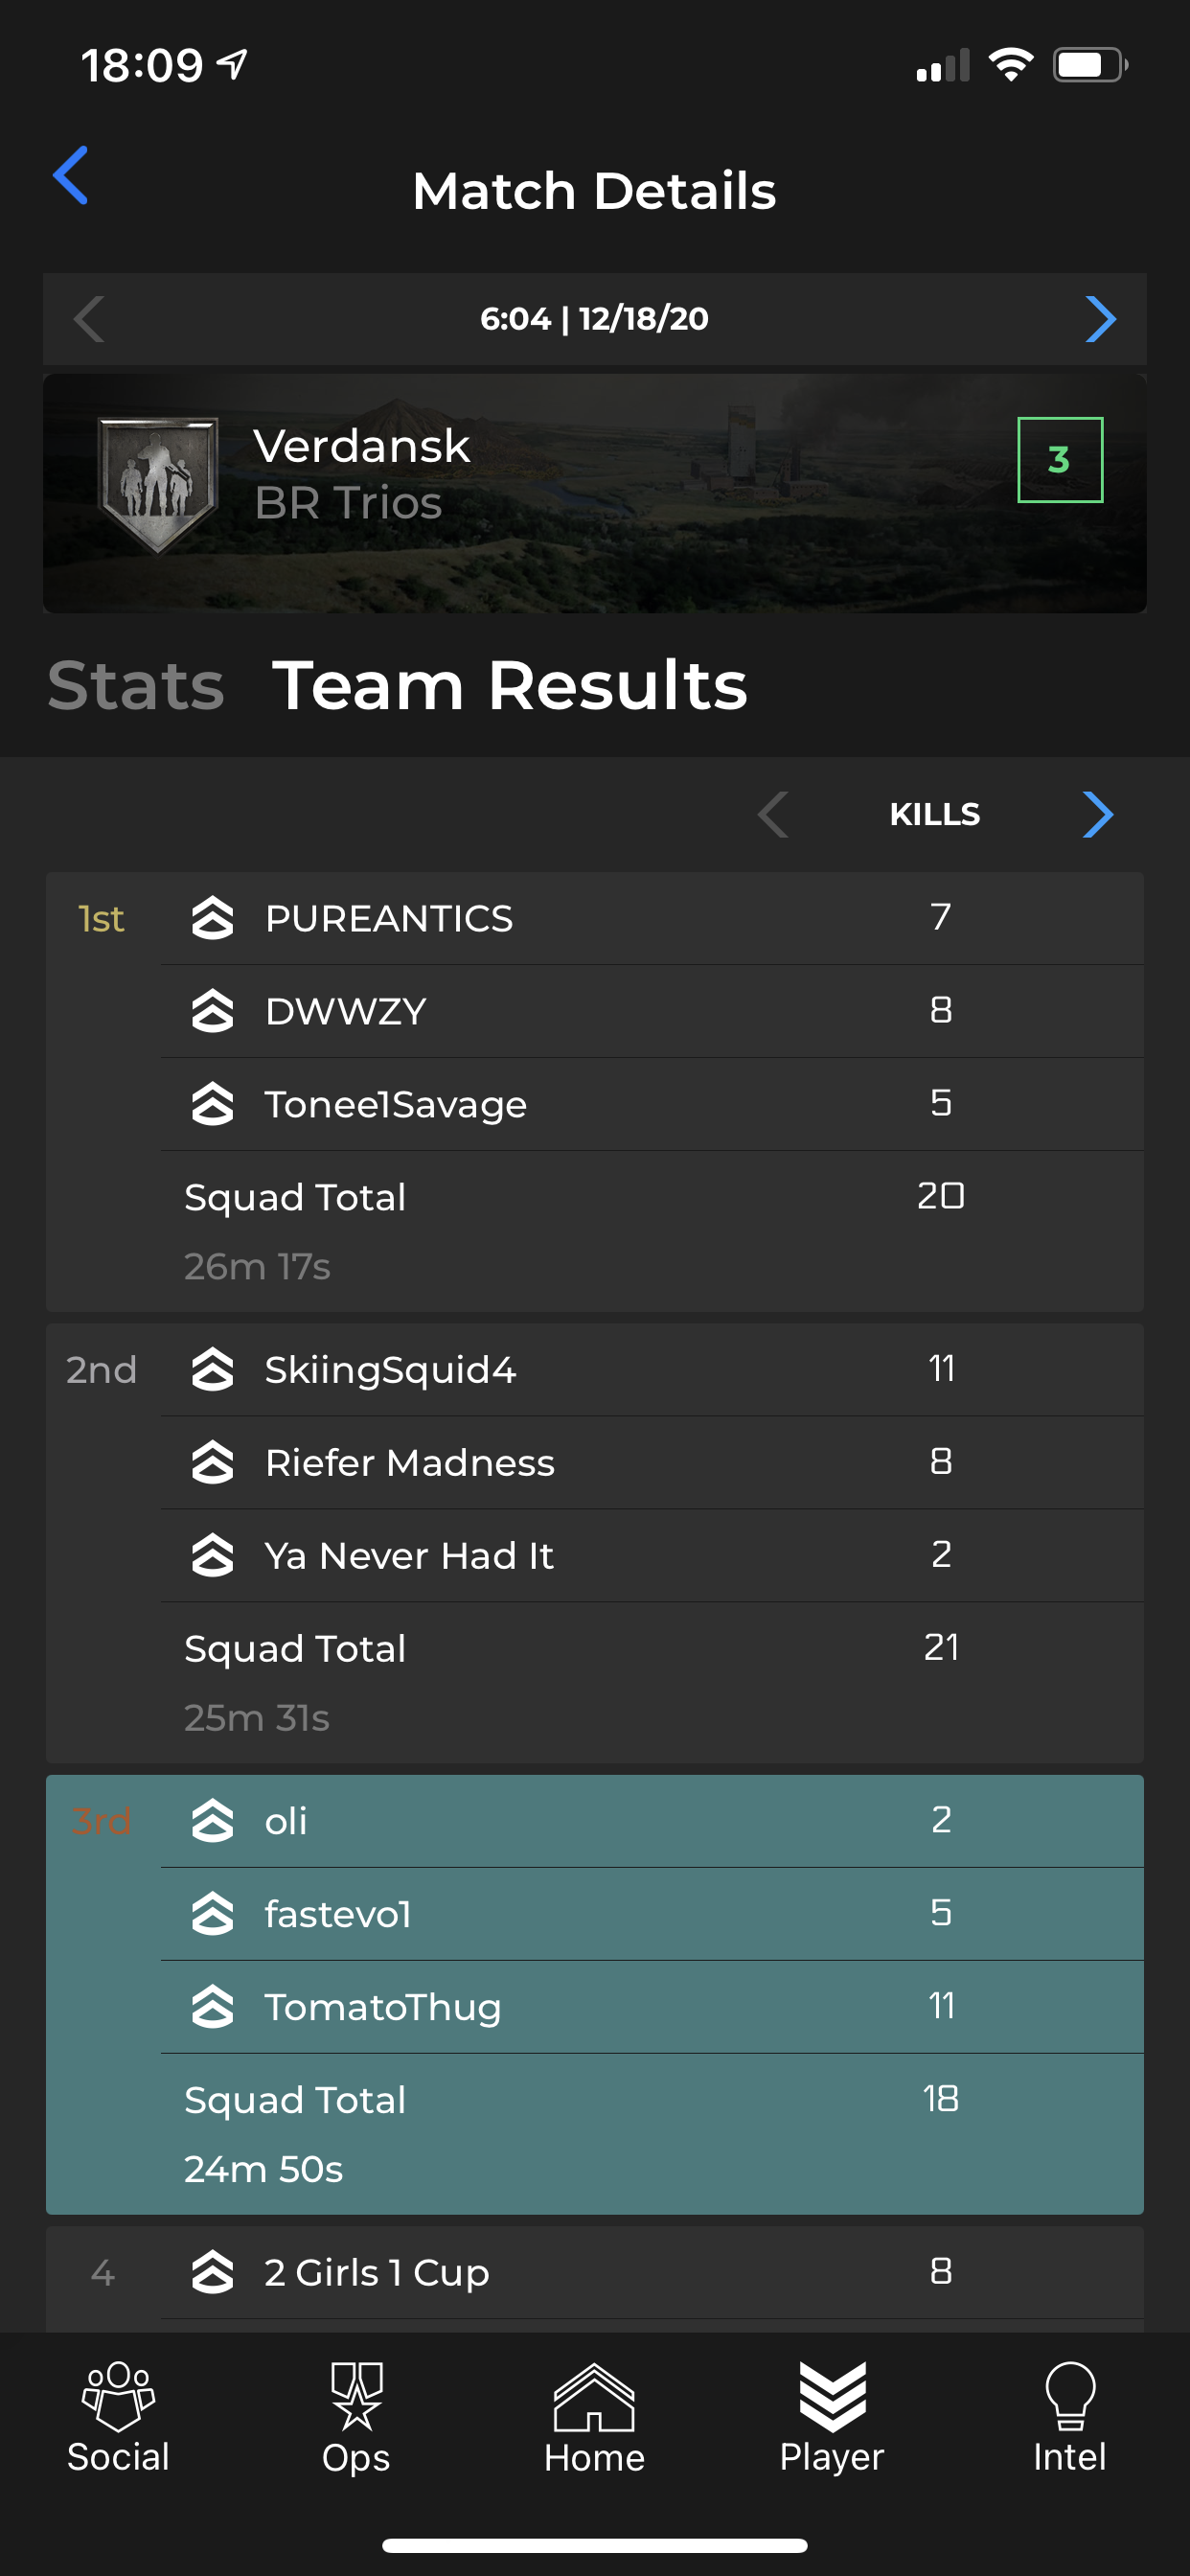1190x2576 pixels.
Task: Open the Social tab icon
Action: (x=118, y=2396)
